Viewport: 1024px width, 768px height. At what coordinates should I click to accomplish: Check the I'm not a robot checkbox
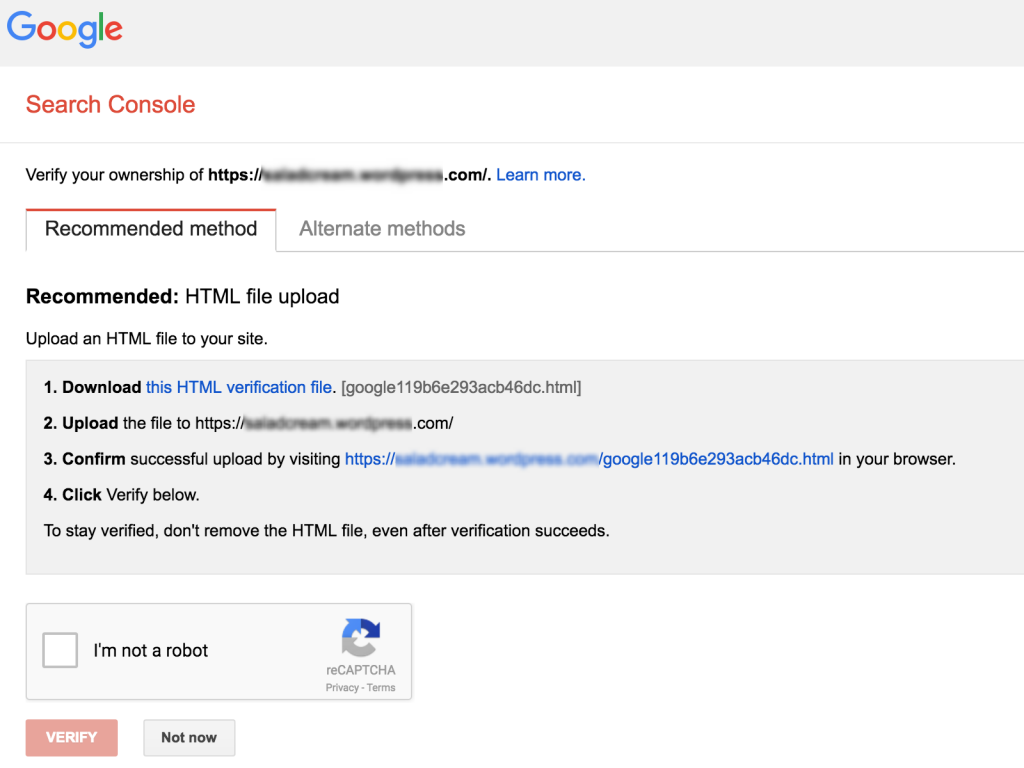point(60,650)
